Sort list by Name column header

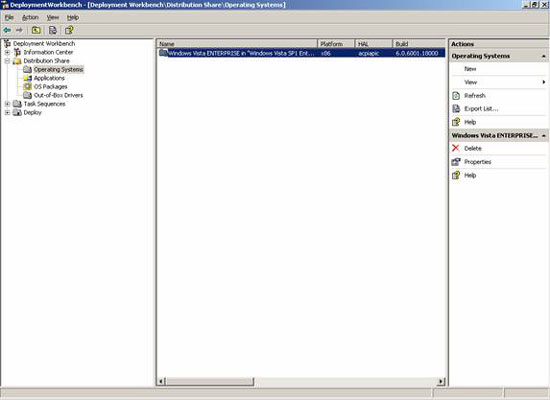(237, 44)
